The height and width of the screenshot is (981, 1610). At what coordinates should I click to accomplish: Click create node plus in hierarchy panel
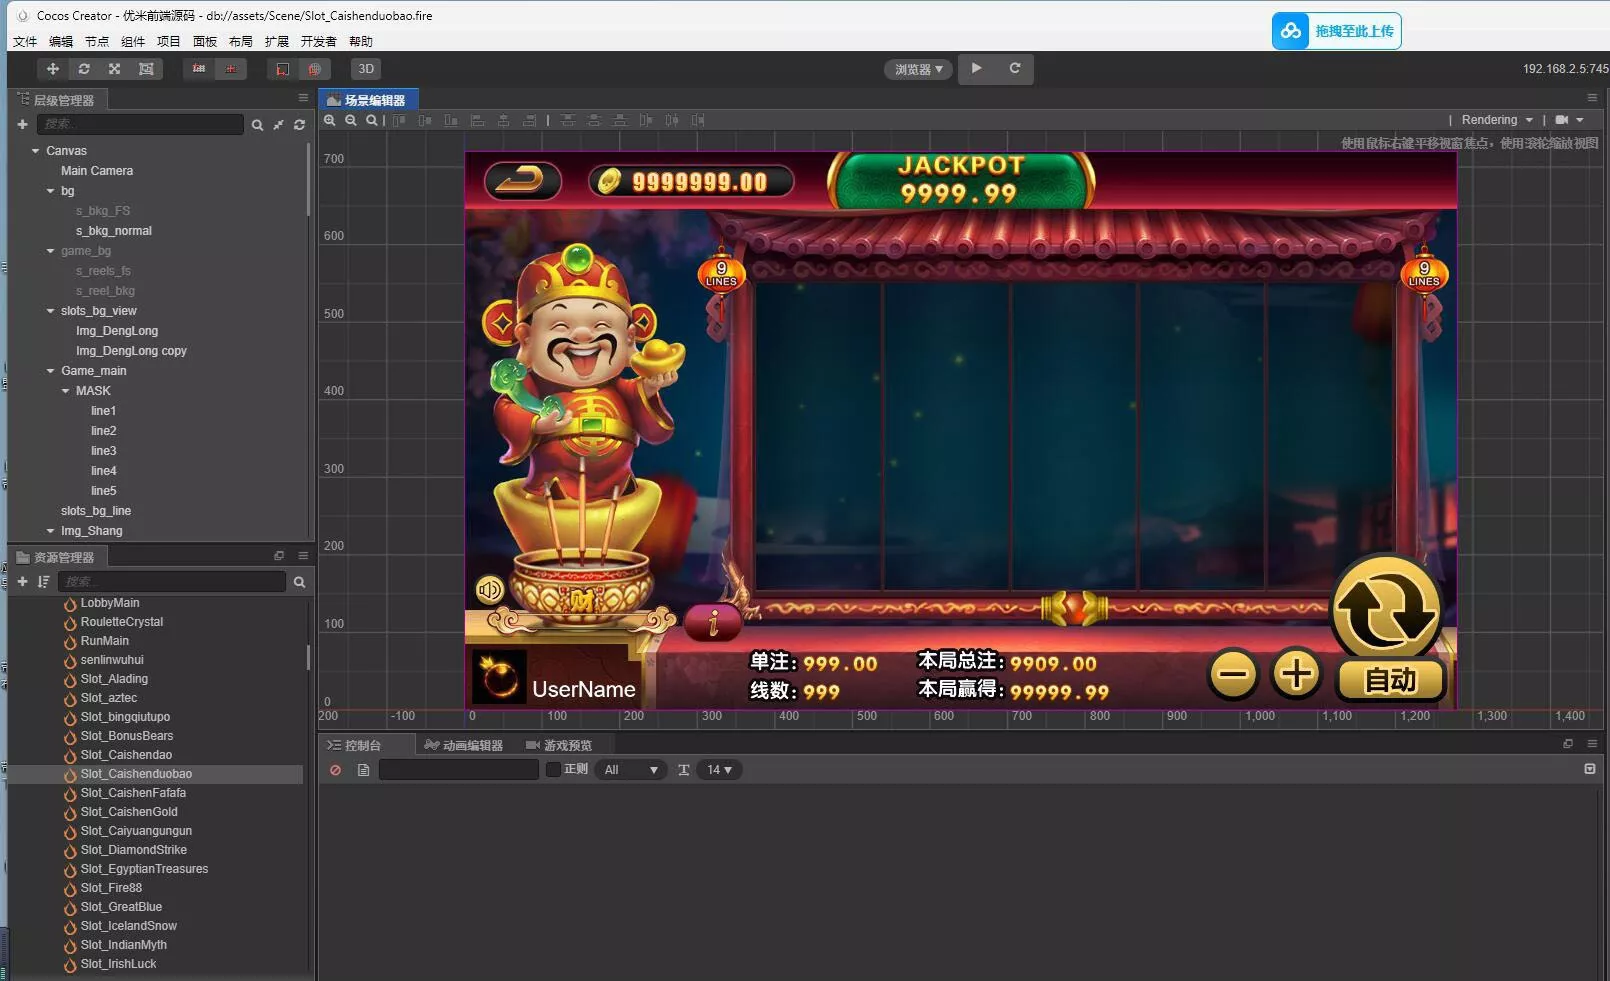coord(22,124)
